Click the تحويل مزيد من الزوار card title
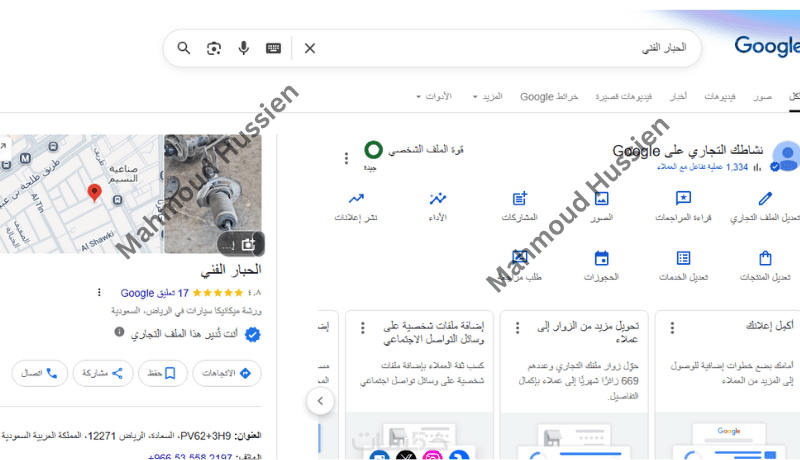 point(588,333)
